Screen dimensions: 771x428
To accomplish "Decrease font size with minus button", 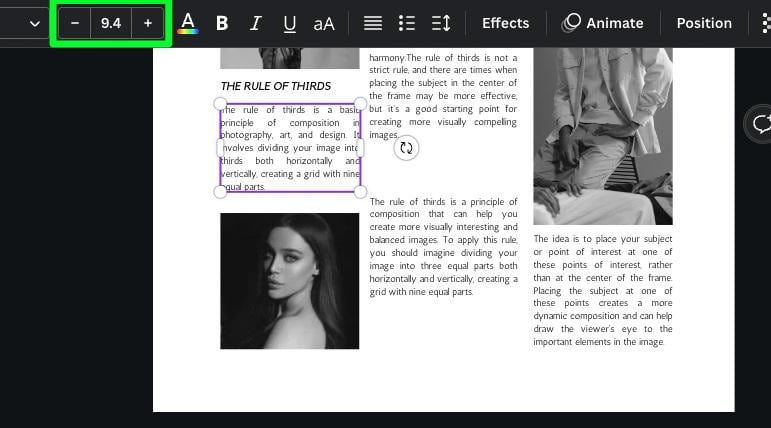I will point(75,23).
